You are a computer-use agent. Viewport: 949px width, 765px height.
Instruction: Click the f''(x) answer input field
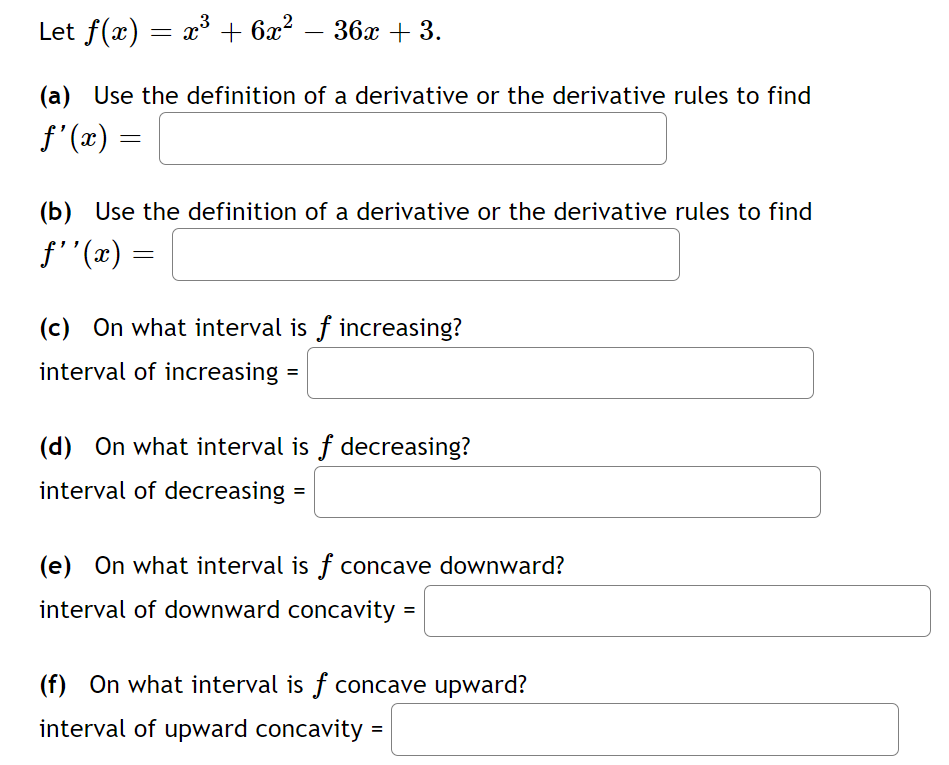coord(424,255)
